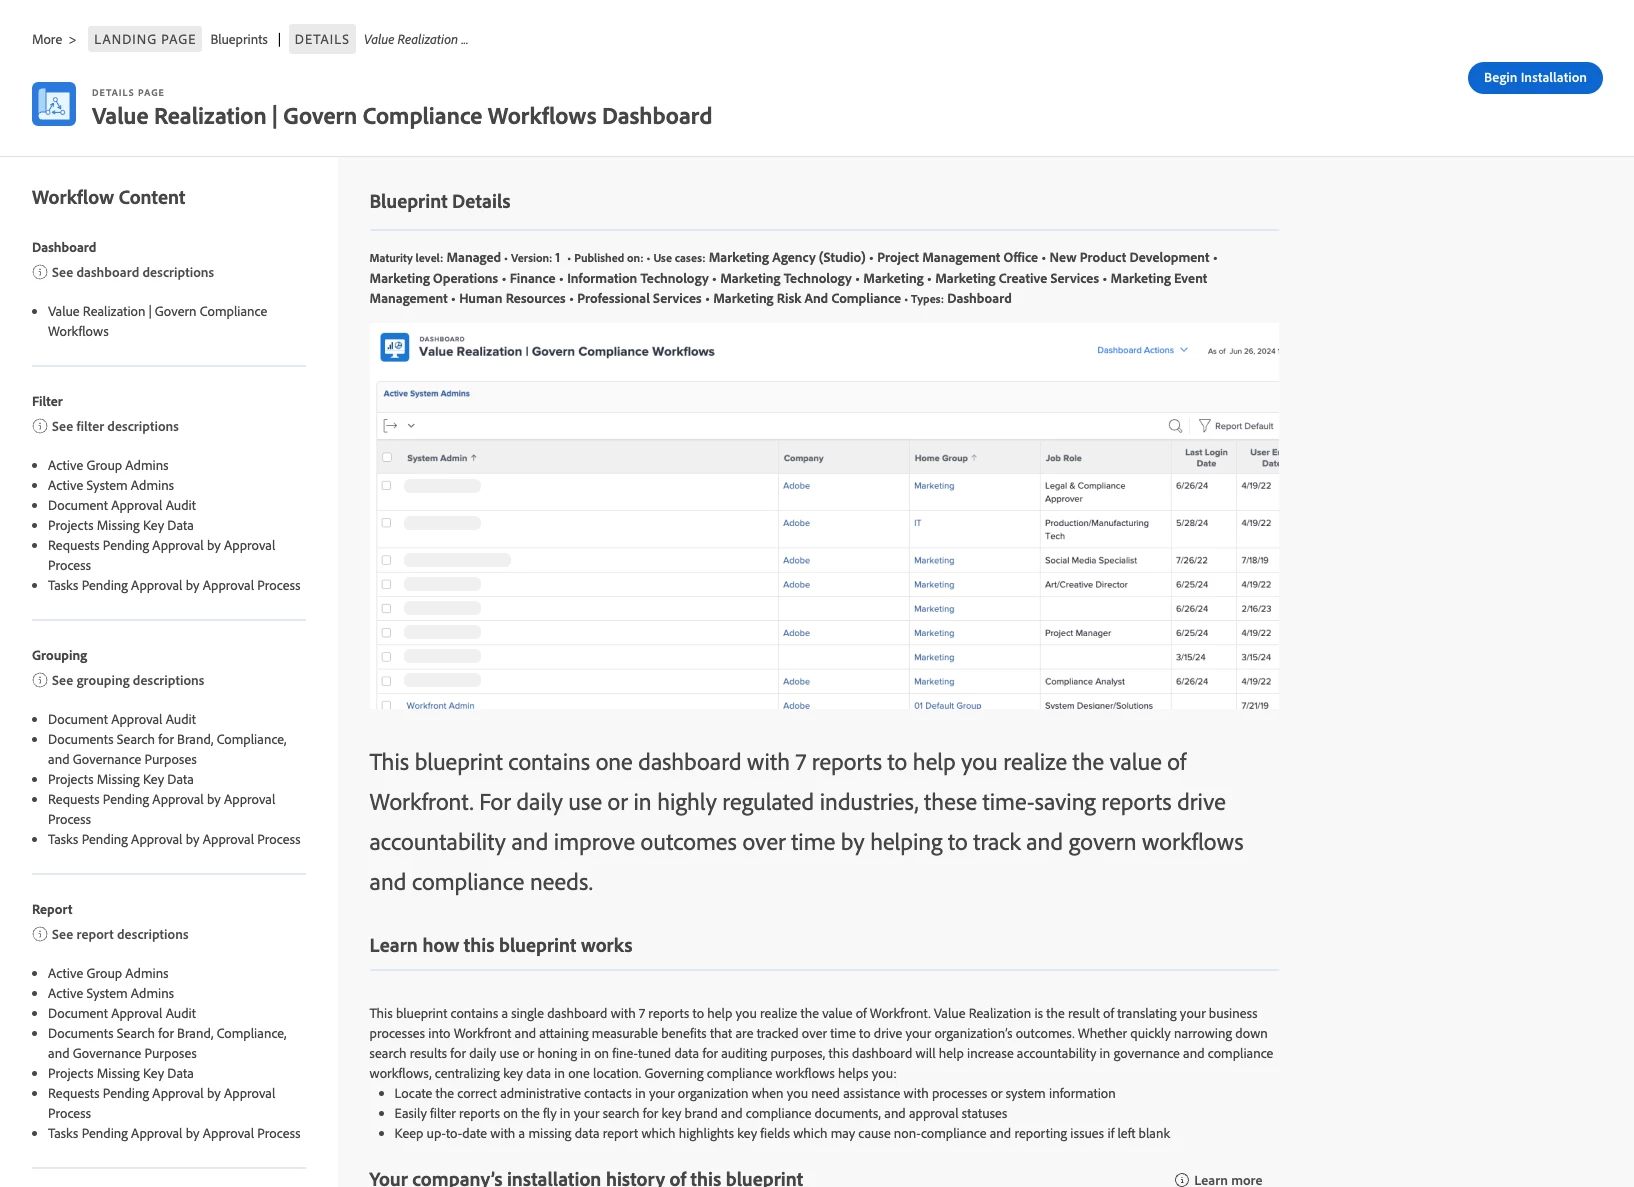This screenshot has height=1187, width=1634.
Task: Check the row with Art/Creative Director
Action: [x=387, y=584]
